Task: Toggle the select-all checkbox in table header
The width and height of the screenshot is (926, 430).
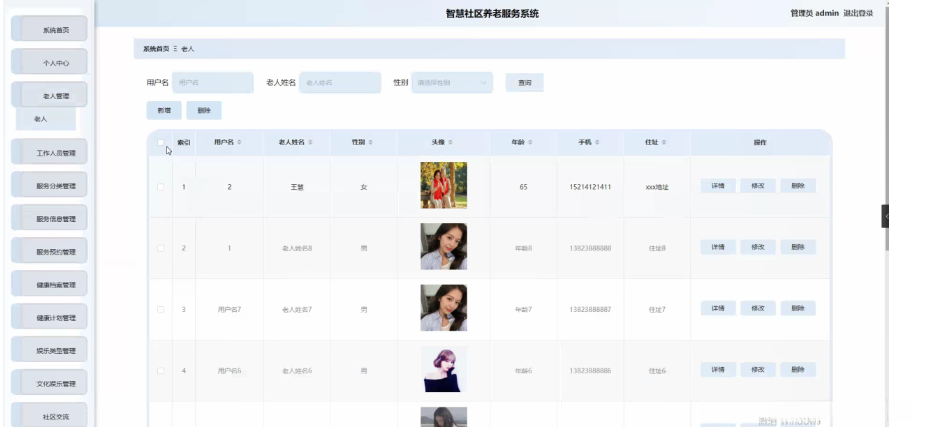Action: coord(161,142)
